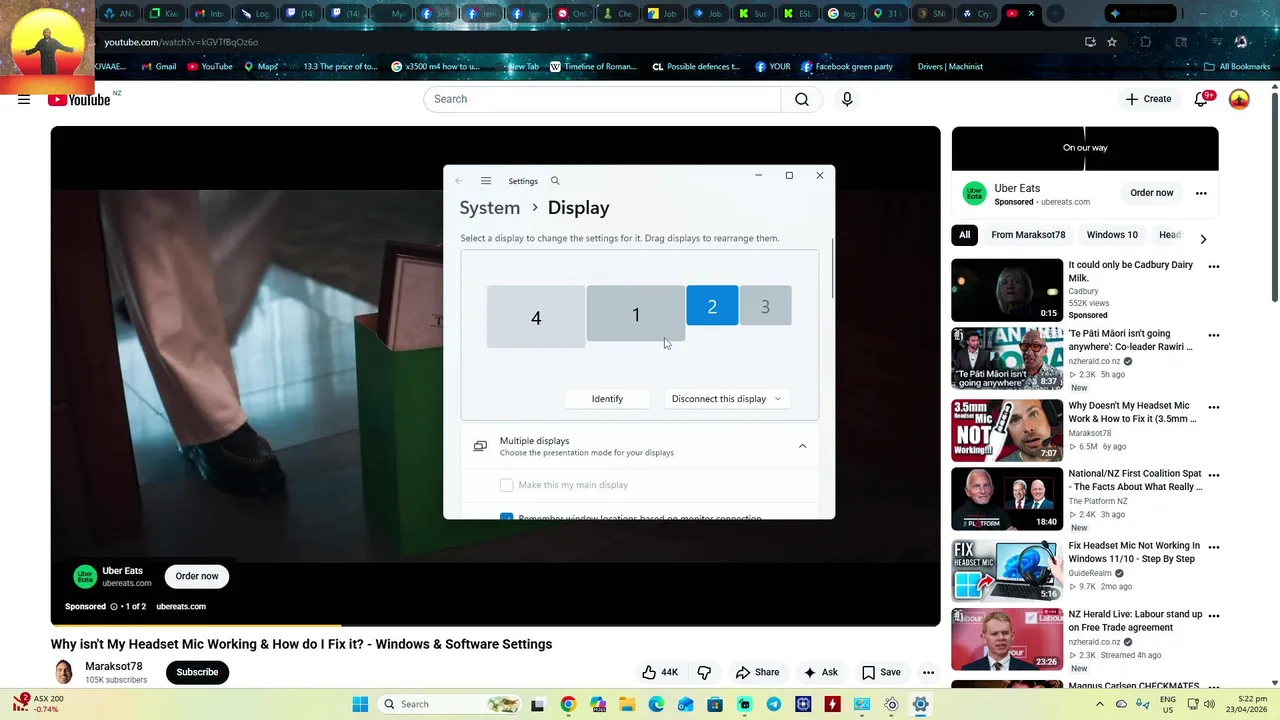Screen dimensions: 1280x720
Task: Switch to the Inbox Gmail browser tab
Action: (210, 14)
